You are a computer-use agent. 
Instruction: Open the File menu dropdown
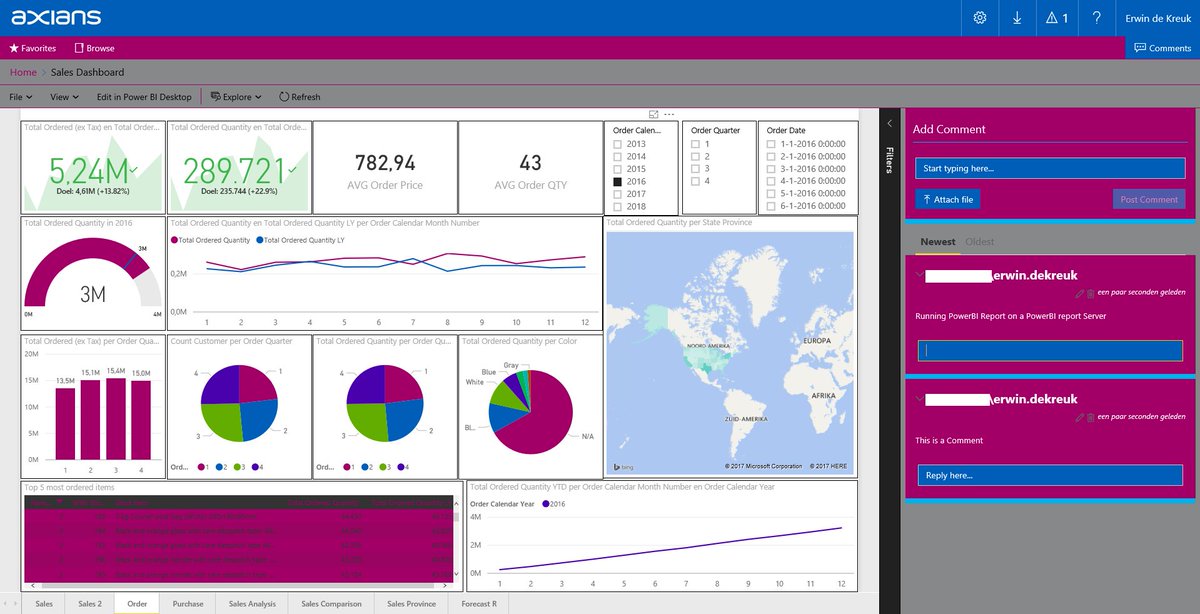point(20,96)
